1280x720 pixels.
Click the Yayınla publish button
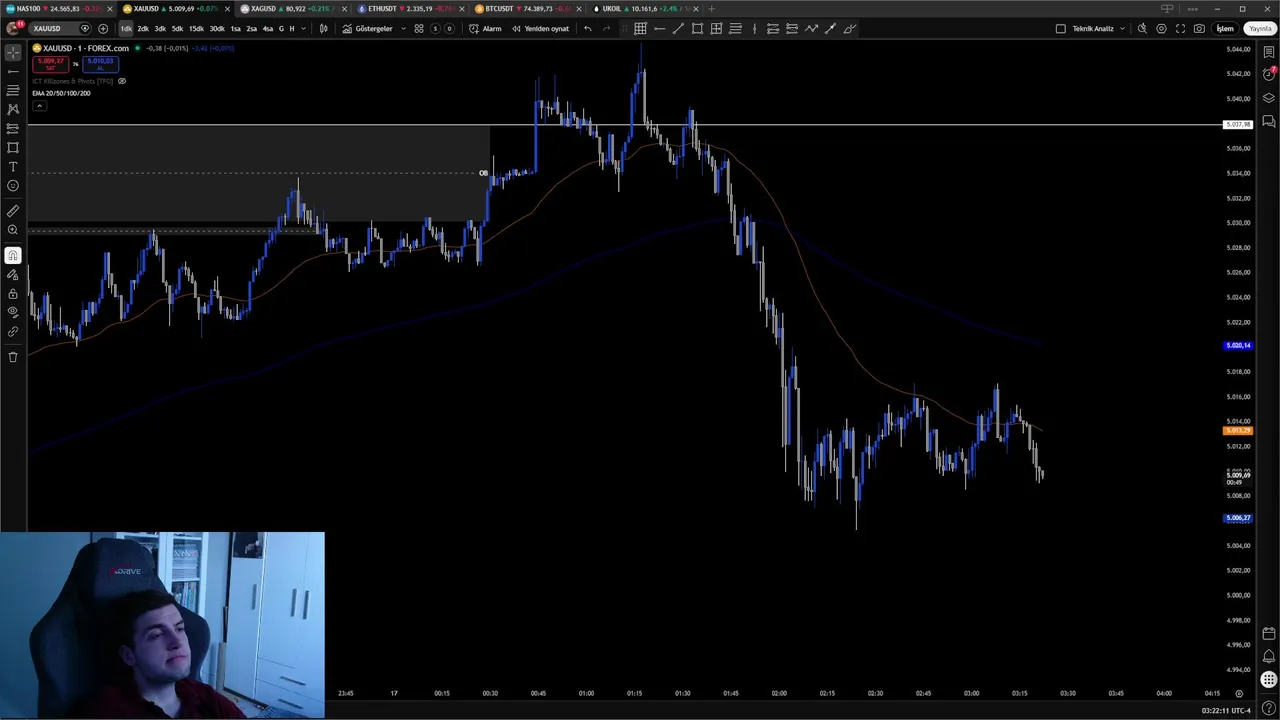(x=1259, y=28)
